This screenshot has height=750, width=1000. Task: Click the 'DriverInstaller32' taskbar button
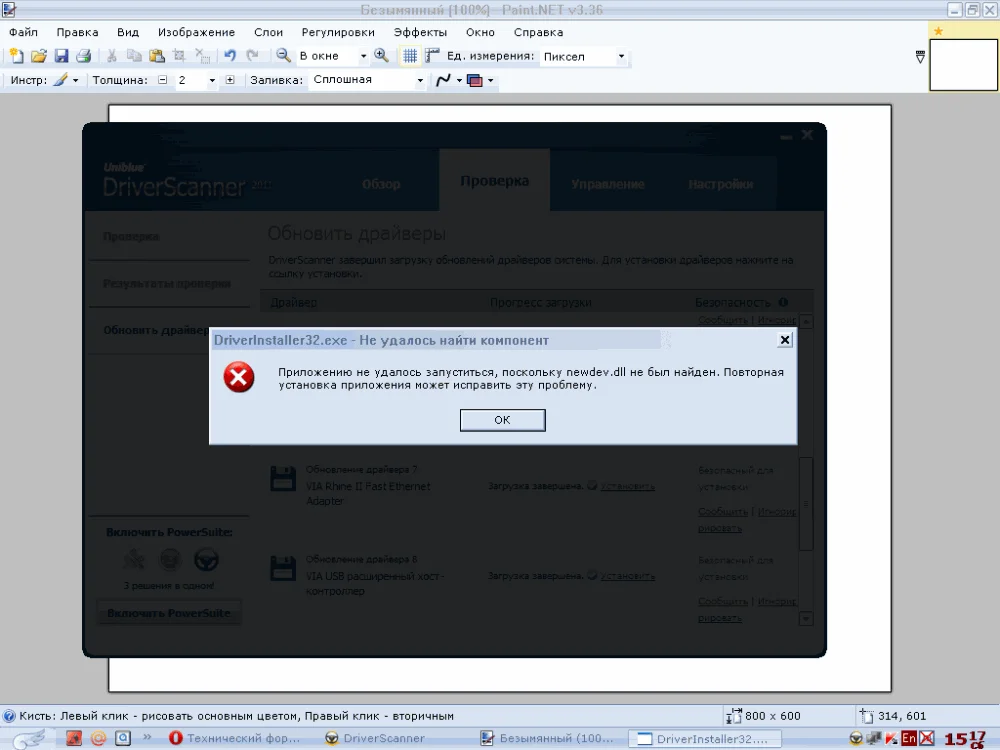click(x=705, y=739)
